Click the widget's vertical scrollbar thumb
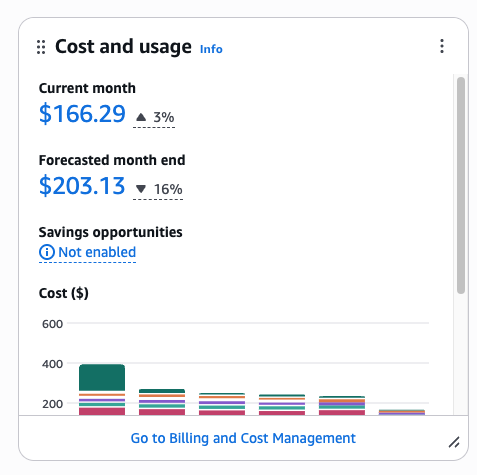 (461, 185)
